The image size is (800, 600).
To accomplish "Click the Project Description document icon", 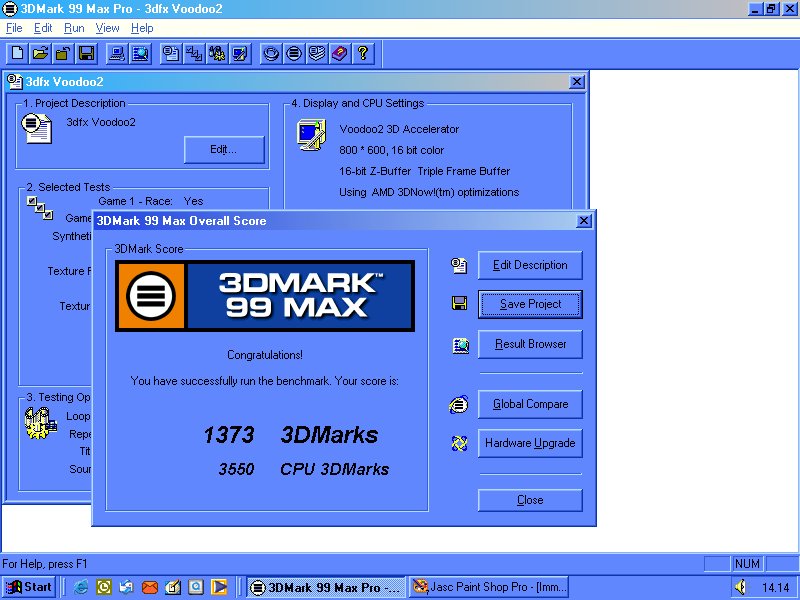I will pyautogui.click(x=36, y=128).
